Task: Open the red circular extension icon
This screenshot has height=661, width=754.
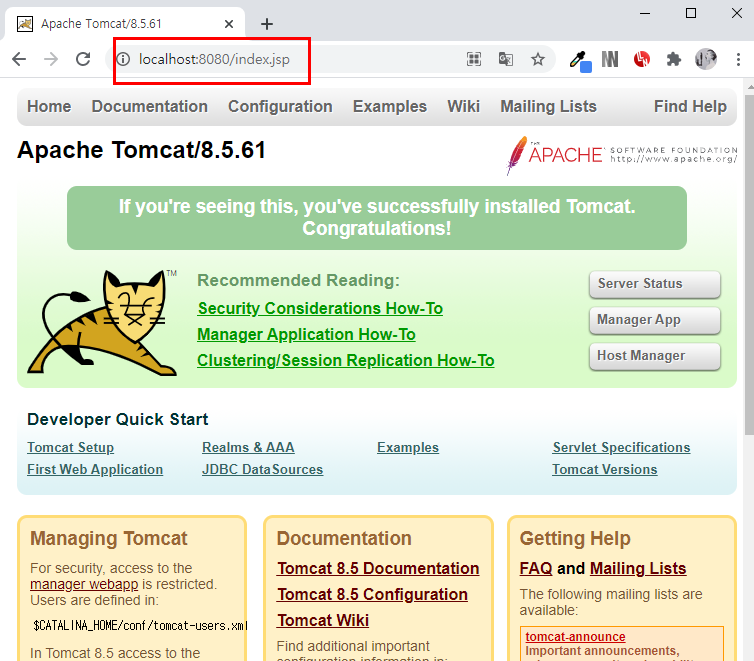Action: (641, 59)
